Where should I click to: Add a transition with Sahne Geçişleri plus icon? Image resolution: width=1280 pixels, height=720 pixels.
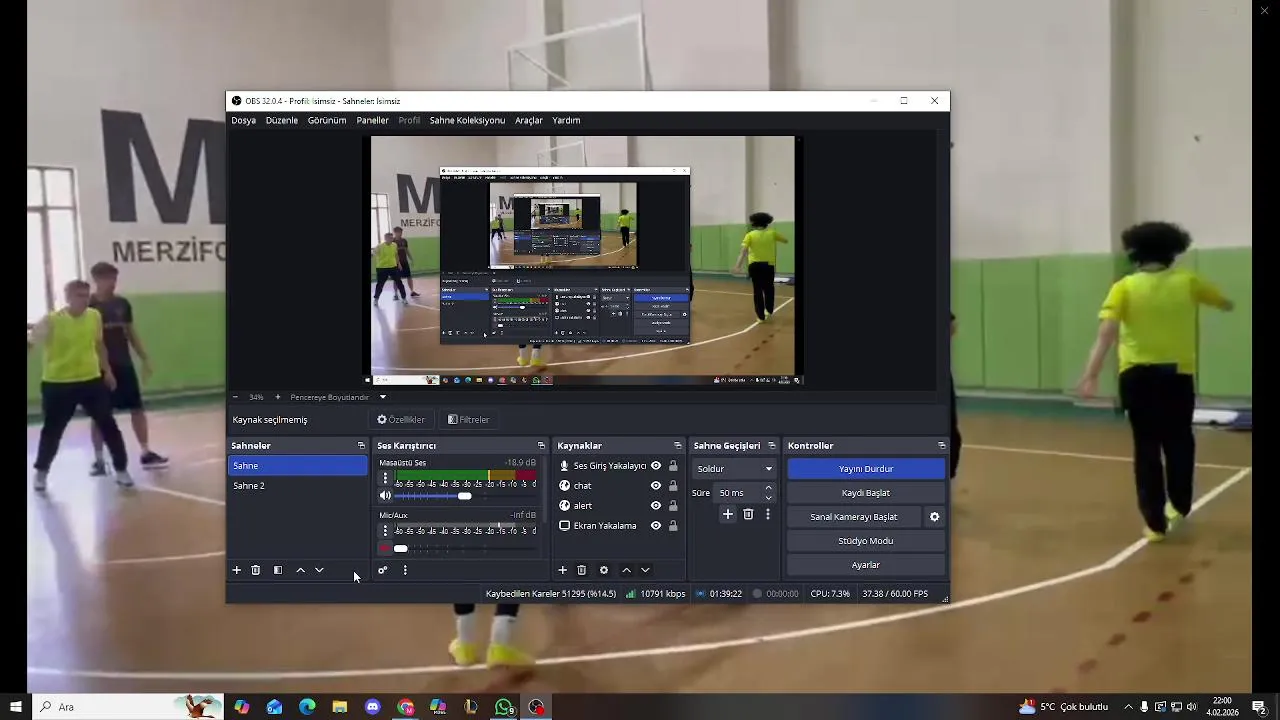coord(728,514)
